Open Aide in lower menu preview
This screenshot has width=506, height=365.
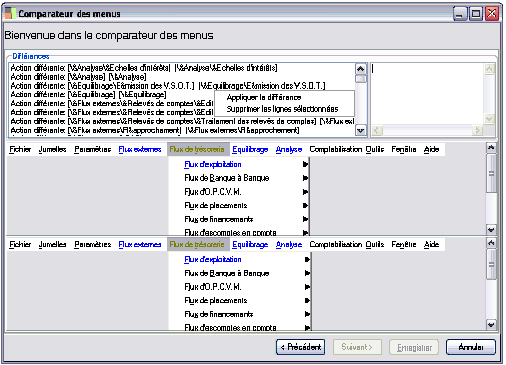[431, 244]
